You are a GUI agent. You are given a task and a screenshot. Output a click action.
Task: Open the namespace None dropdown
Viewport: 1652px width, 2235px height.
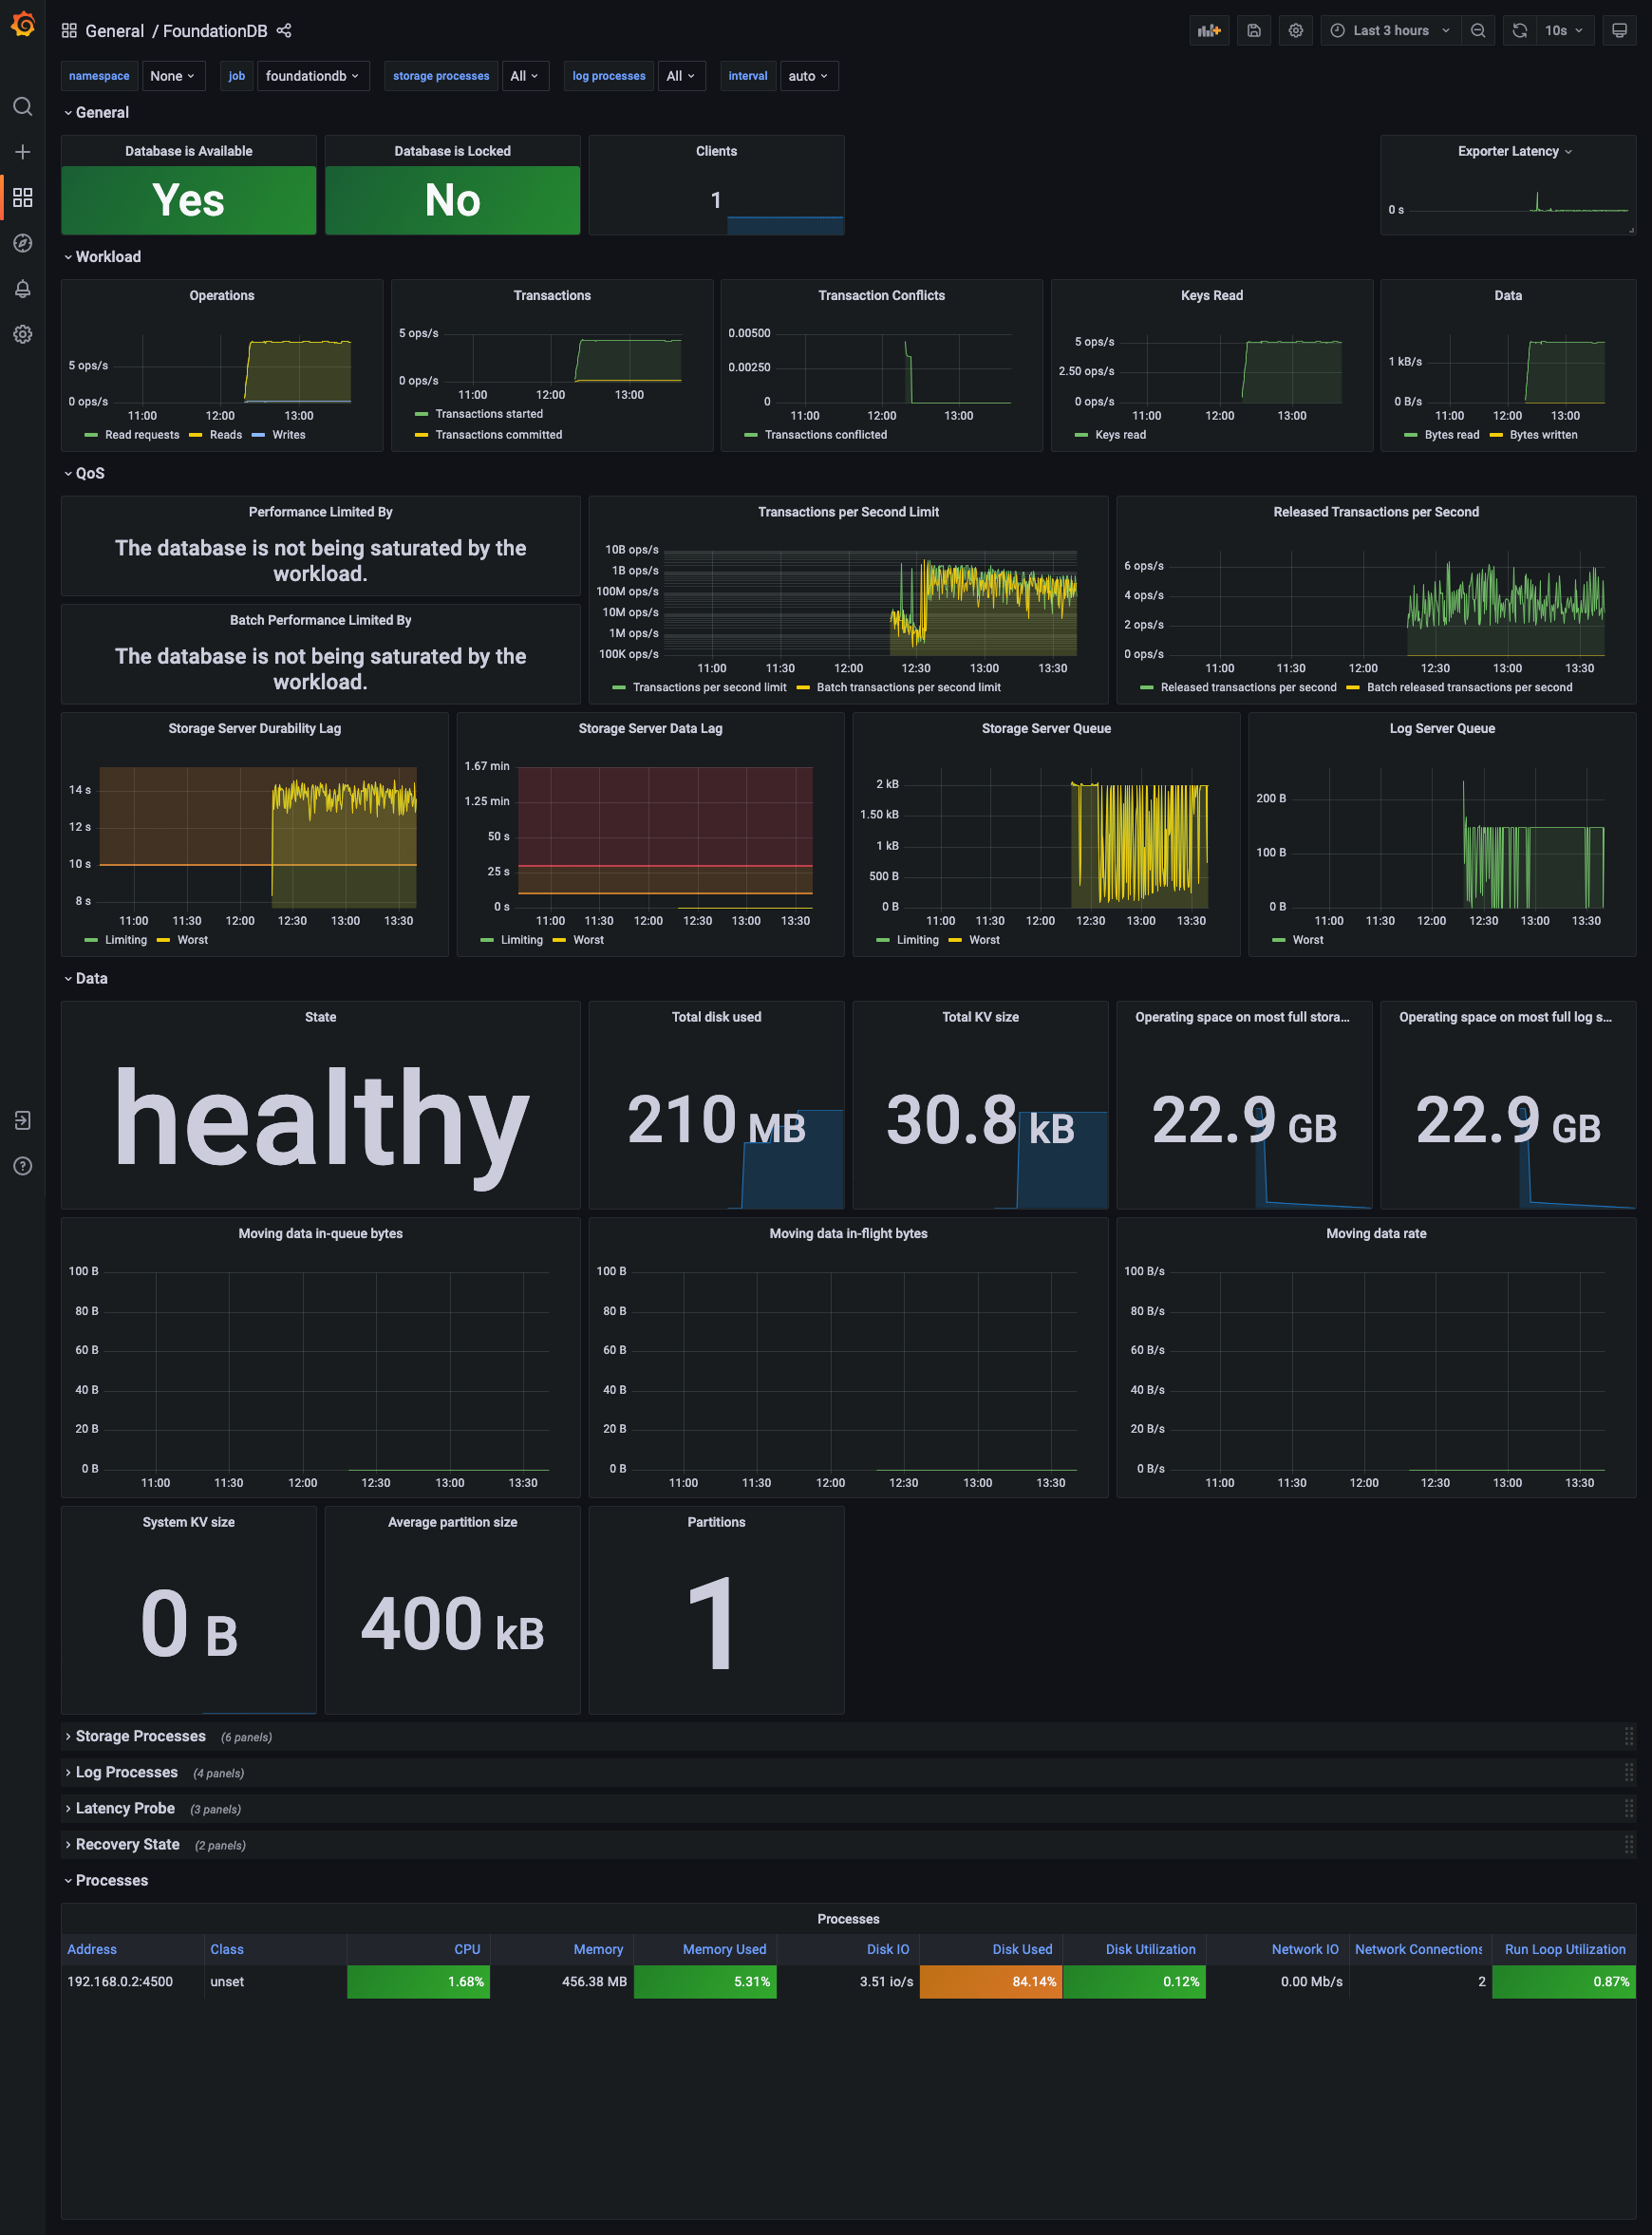pyautogui.click(x=172, y=76)
